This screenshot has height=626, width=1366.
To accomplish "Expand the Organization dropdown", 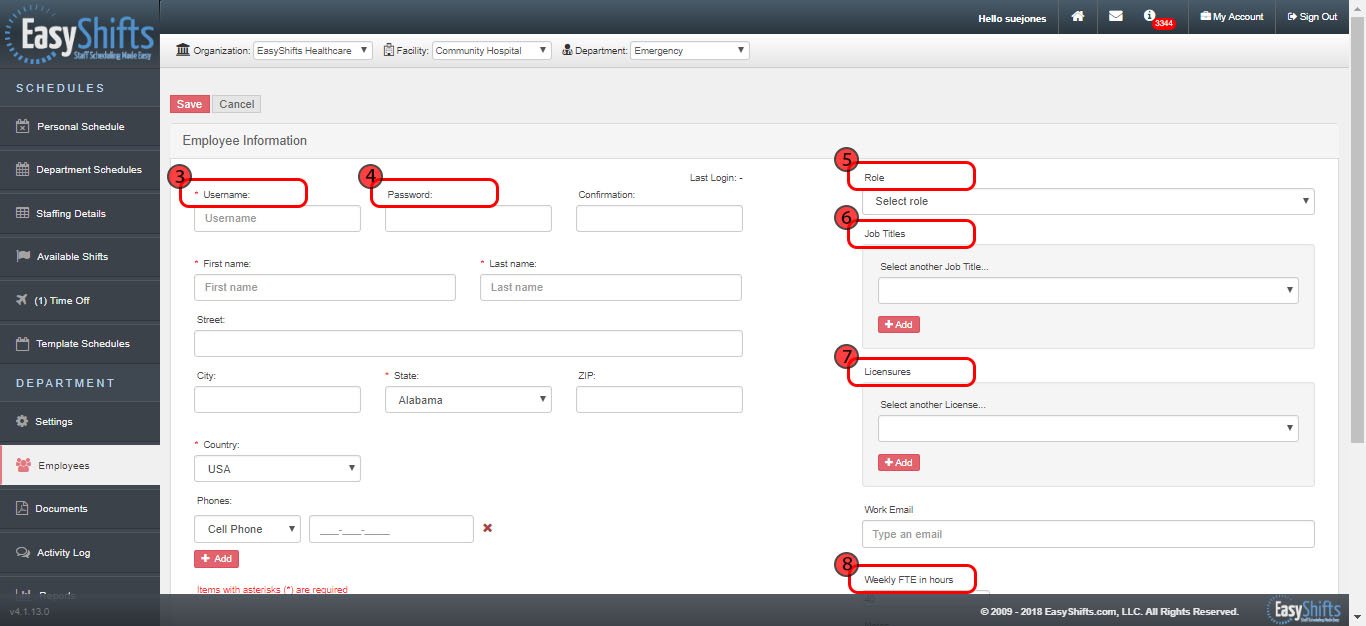I will (x=312, y=50).
